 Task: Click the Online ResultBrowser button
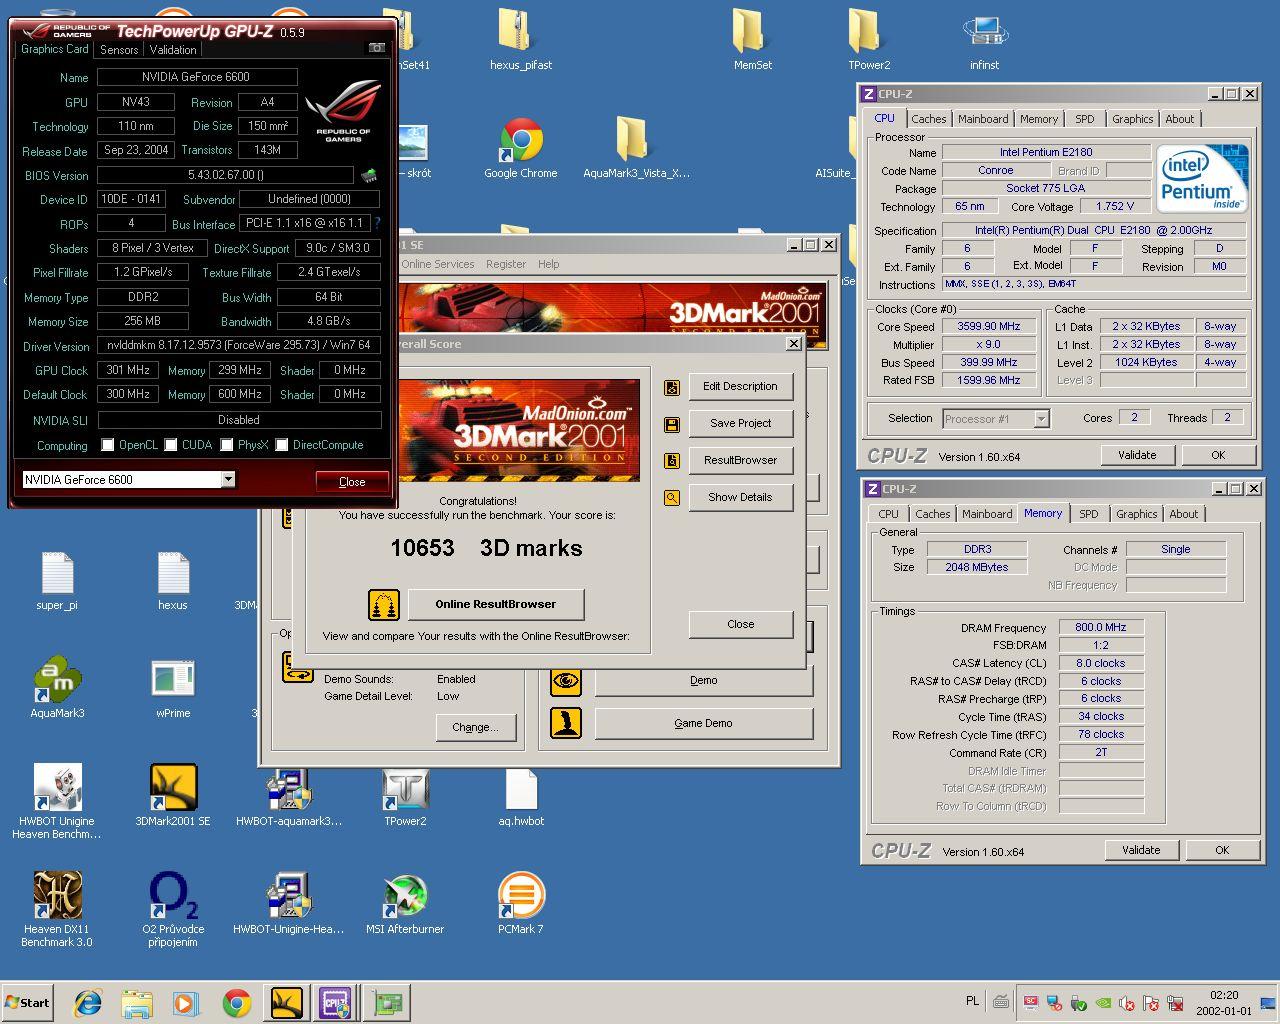pyautogui.click(x=495, y=604)
